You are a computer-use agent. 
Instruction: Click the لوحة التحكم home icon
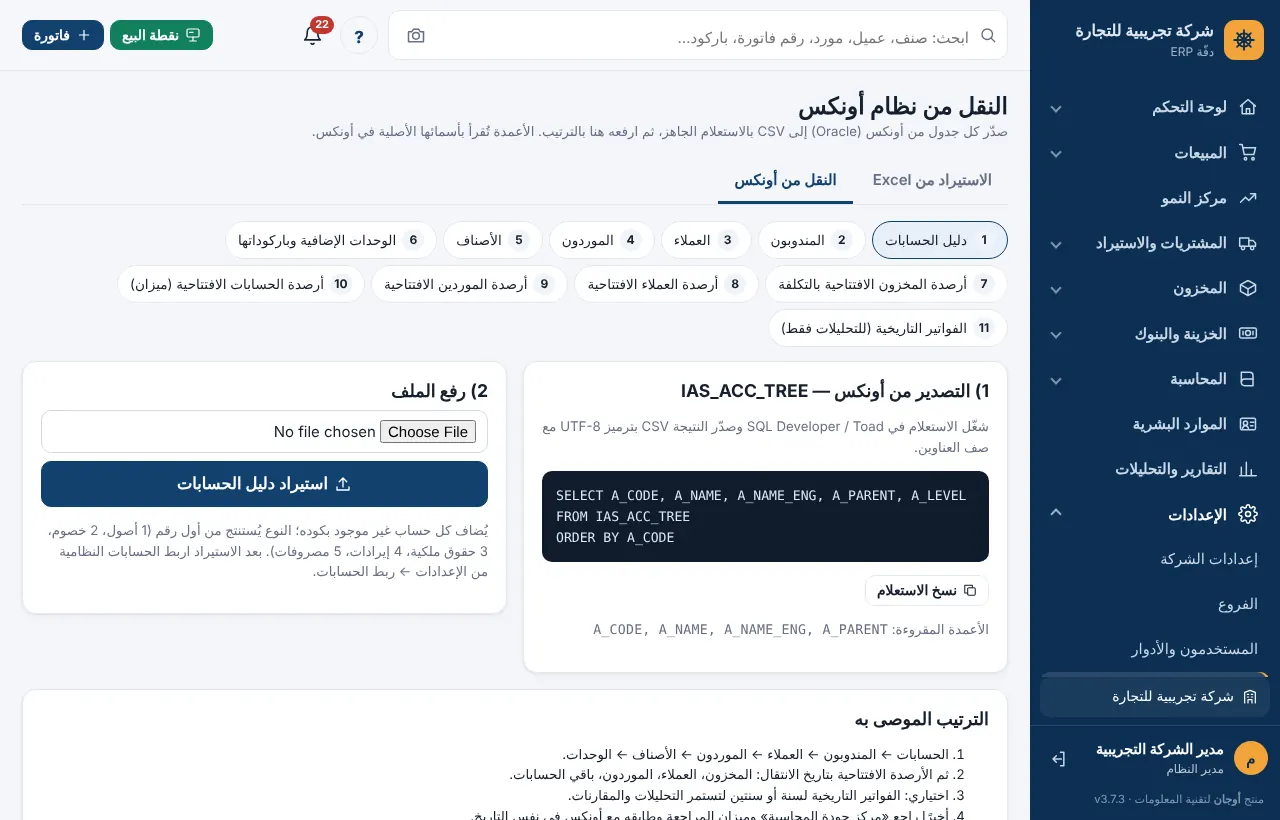[x=1247, y=107]
